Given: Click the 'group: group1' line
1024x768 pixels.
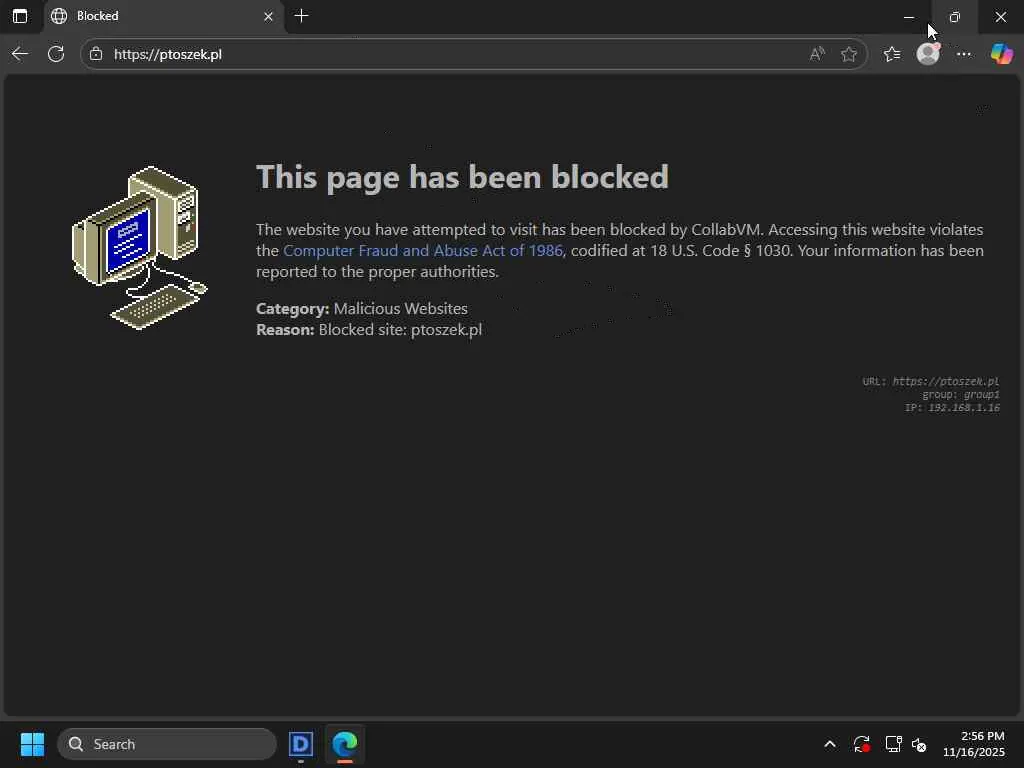Looking at the screenshot, I should [961, 394].
